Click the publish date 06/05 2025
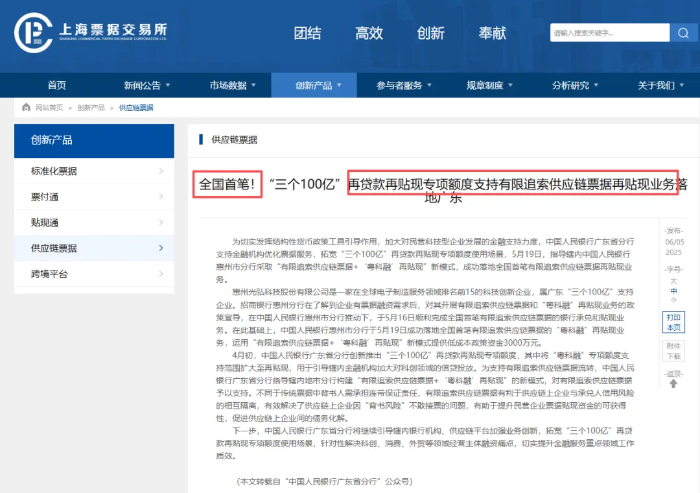 click(x=674, y=247)
